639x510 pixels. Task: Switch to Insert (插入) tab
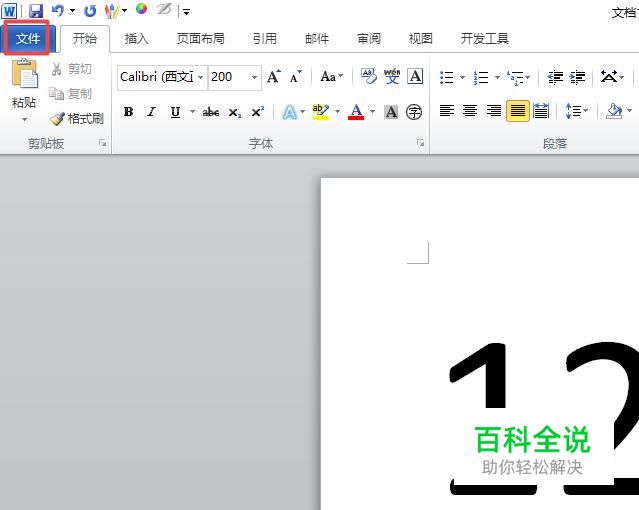[137, 39]
